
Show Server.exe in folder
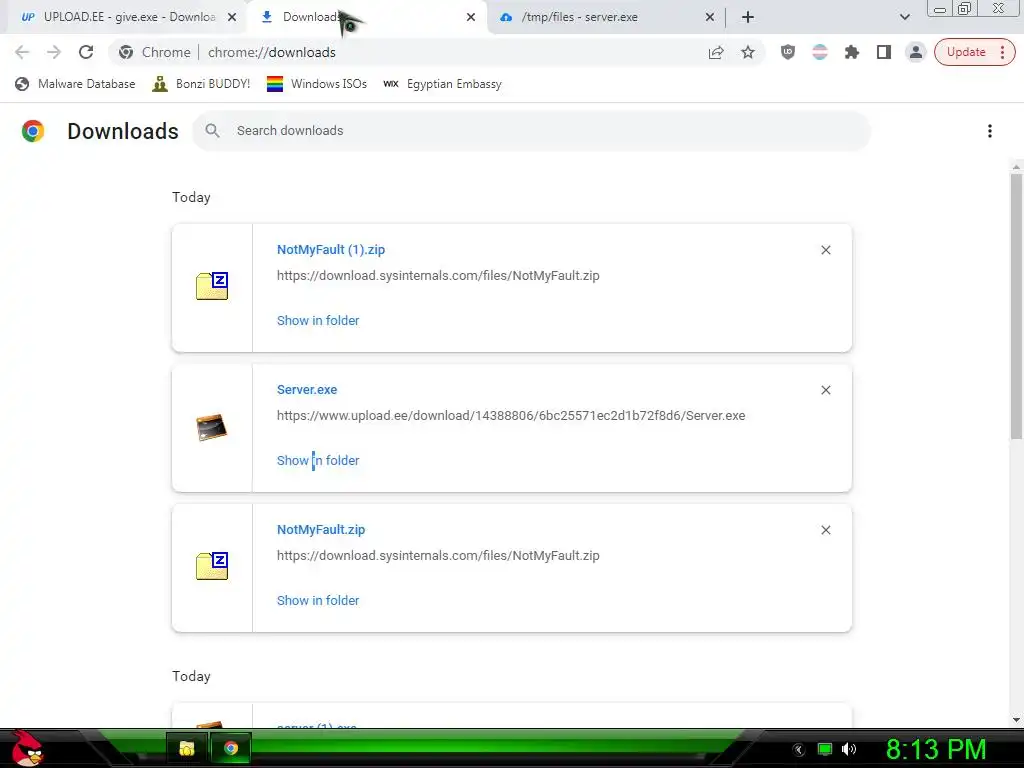point(318,460)
